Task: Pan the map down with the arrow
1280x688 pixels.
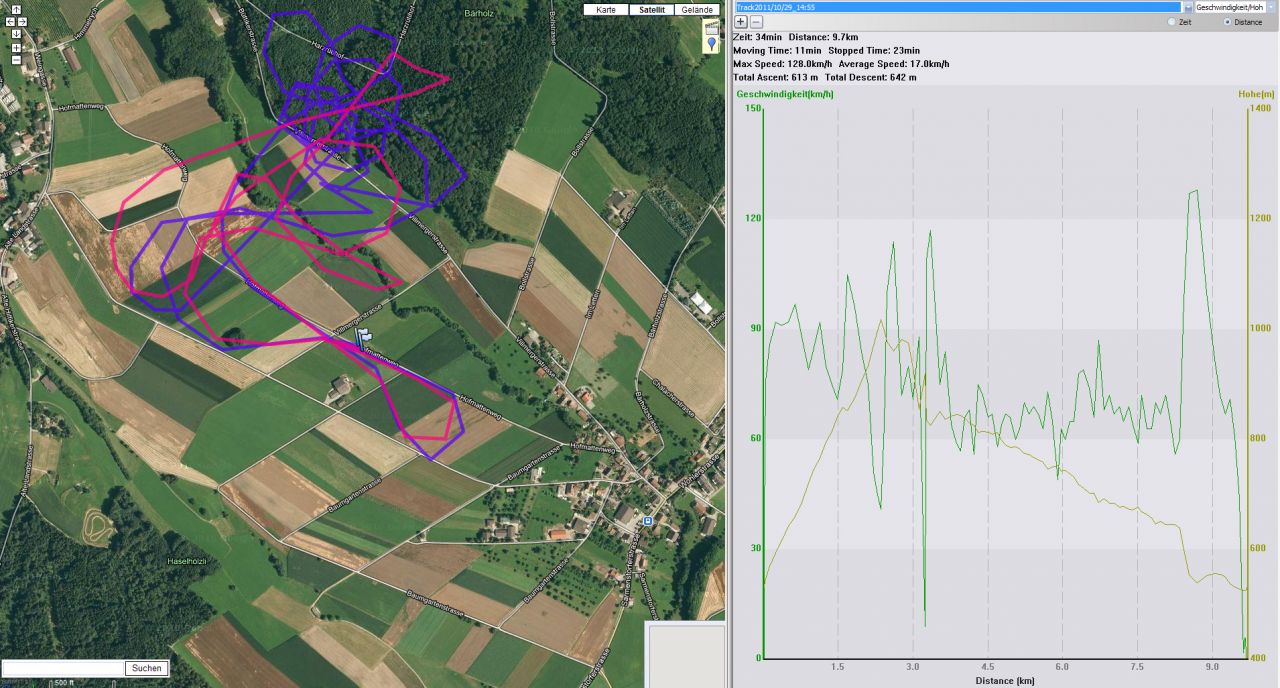Action: (x=16, y=33)
